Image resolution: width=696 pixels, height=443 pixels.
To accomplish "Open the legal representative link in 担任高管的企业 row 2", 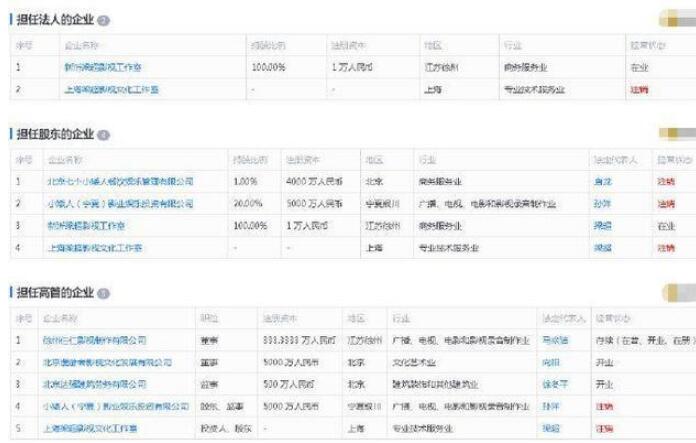I will (551, 363).
